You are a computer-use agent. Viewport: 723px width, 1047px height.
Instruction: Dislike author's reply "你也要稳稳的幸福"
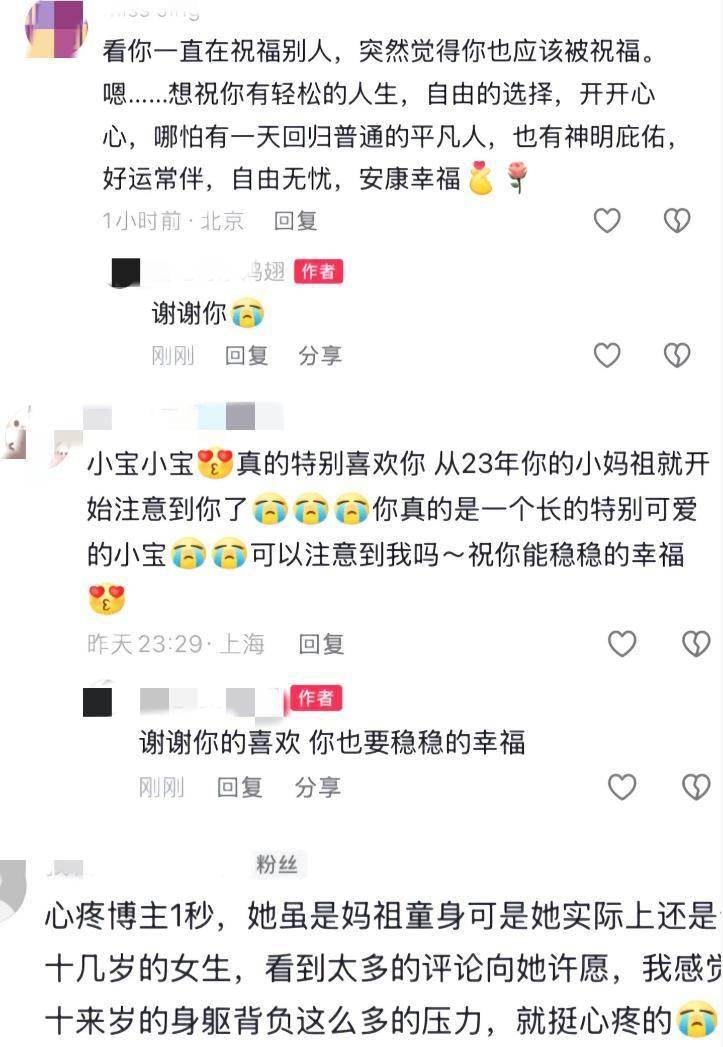[696, 787]
